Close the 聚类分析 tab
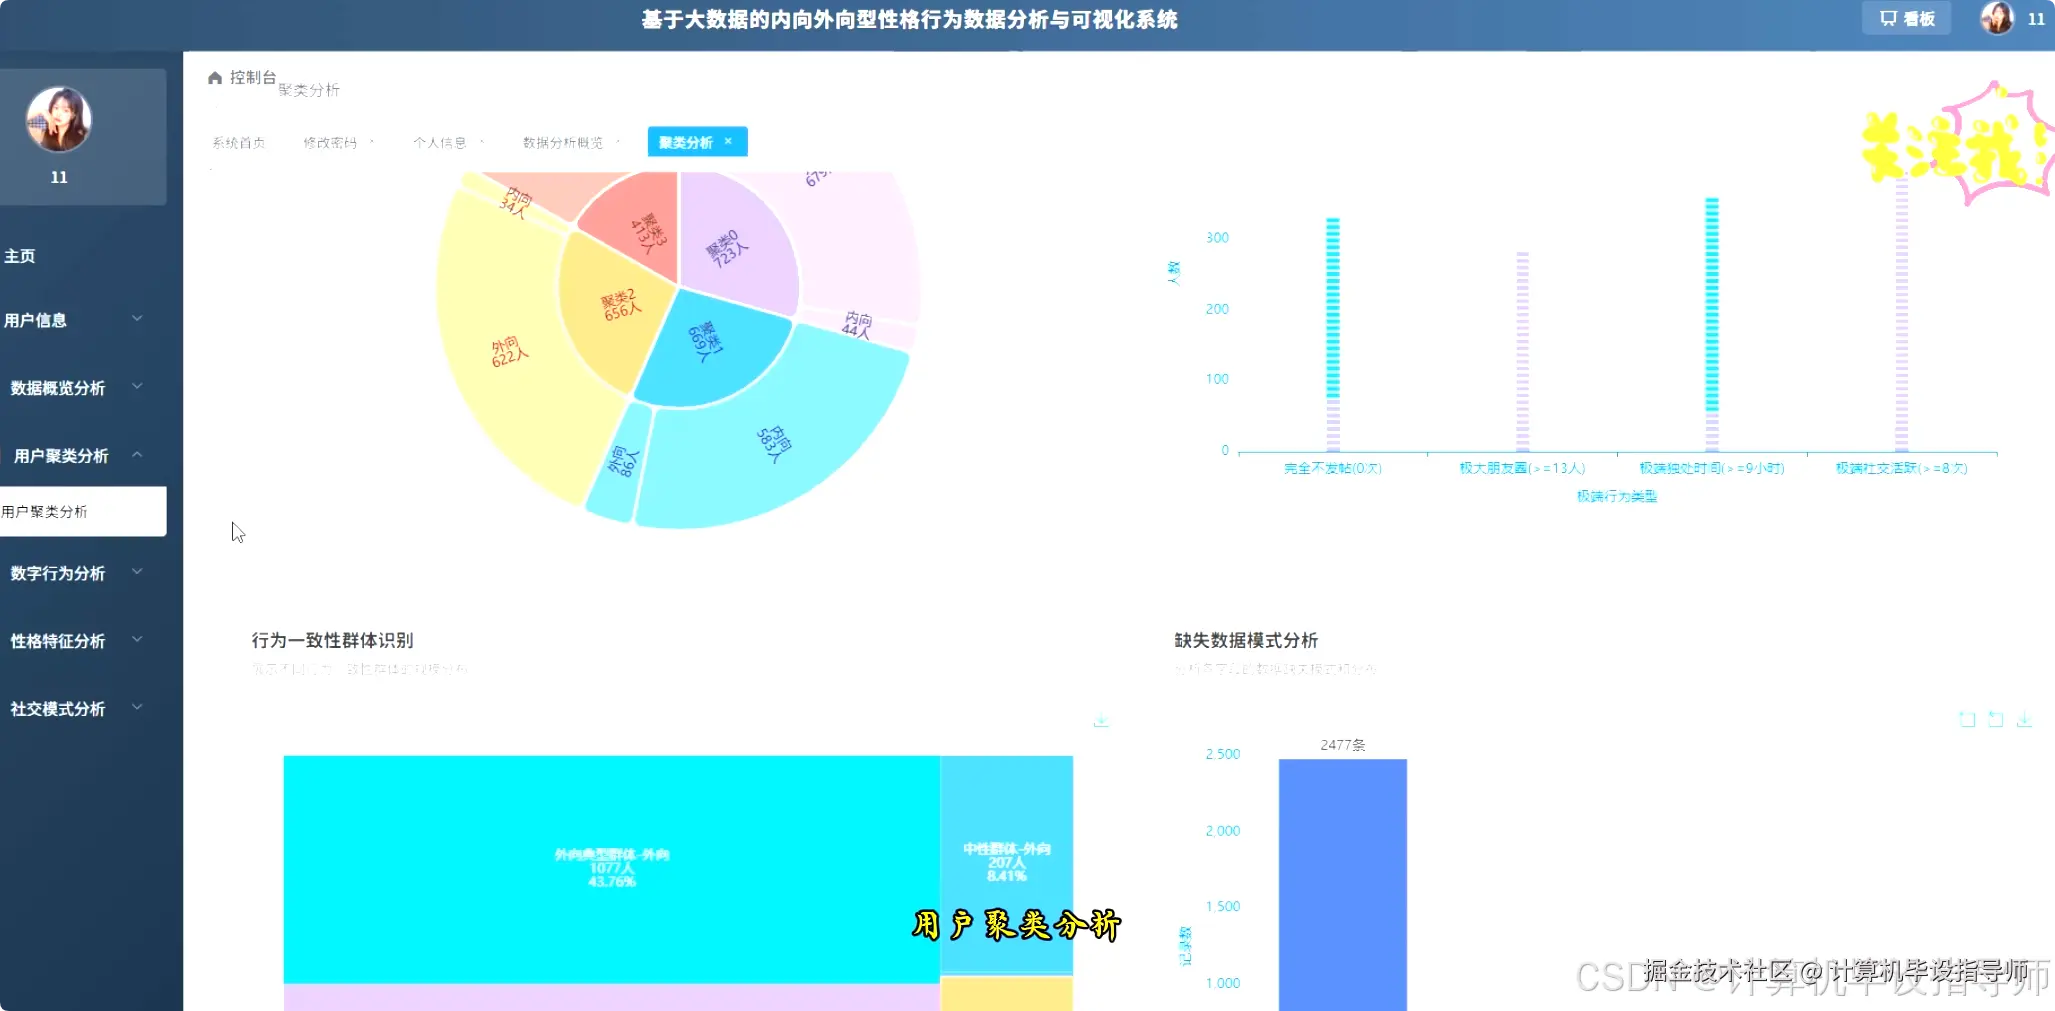This screenshot has width=2055, height=1011. coord(728,141)
